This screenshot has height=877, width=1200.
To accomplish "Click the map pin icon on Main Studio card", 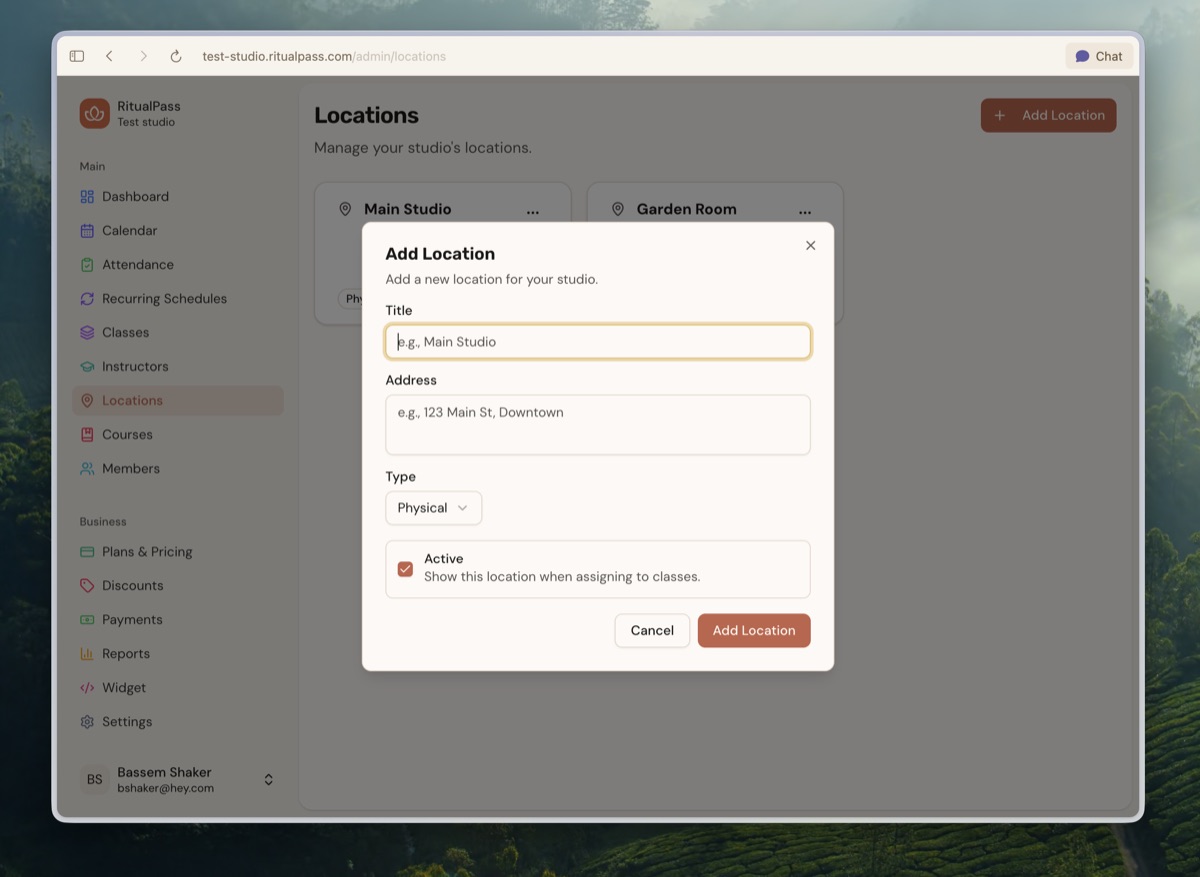I will (x=345, y=209).
